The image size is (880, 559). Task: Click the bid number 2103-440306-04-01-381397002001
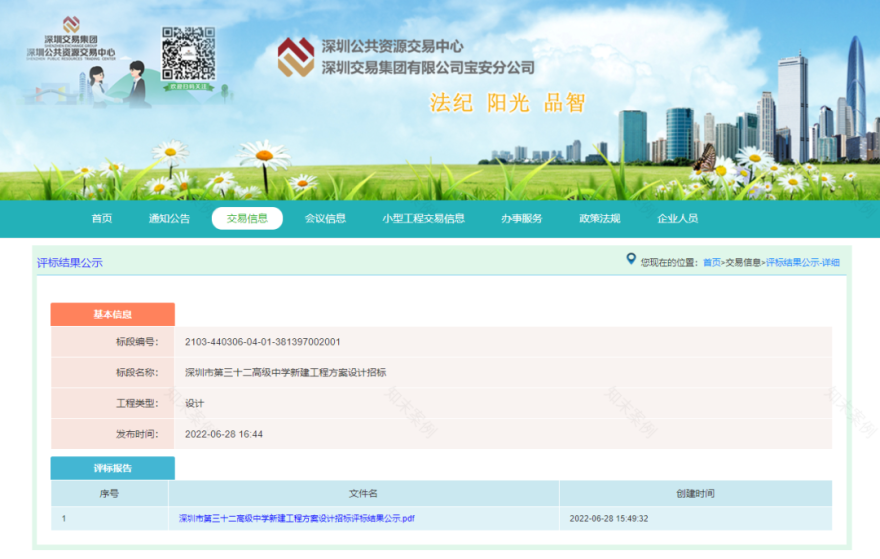(263, 342)
